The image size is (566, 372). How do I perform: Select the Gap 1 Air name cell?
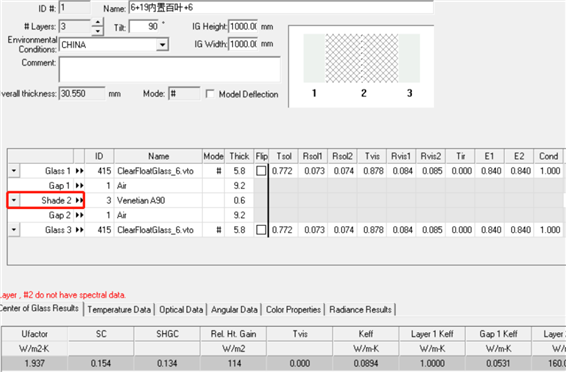pos(158,185)
